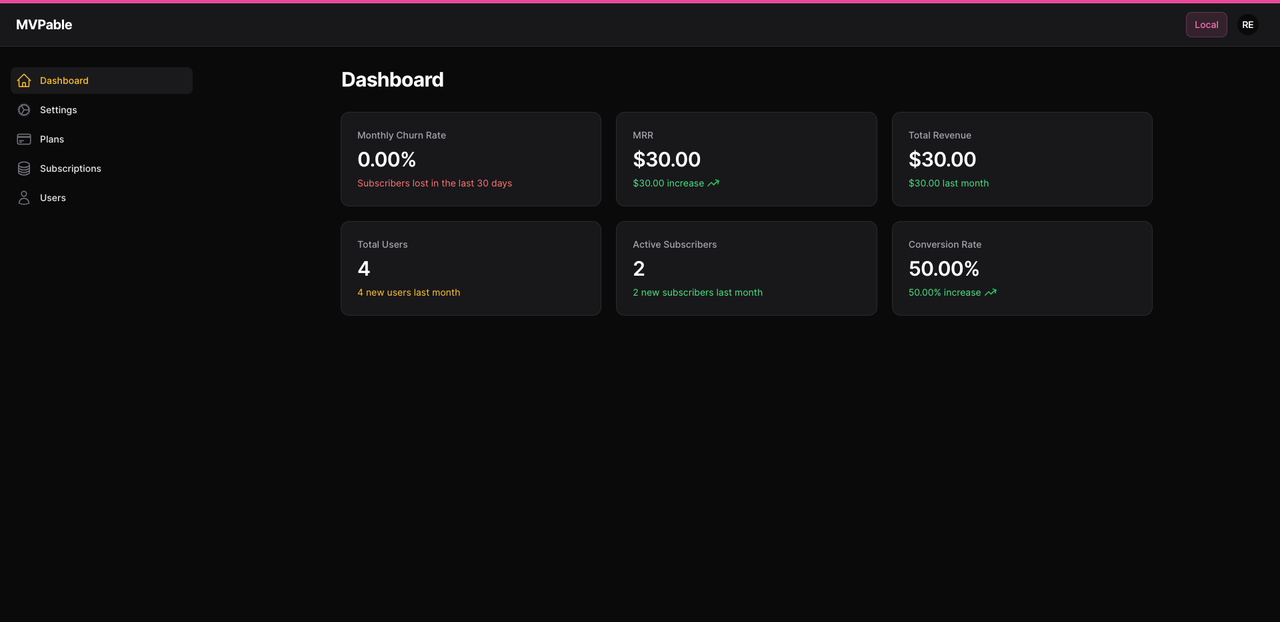This screenshot has width=1280, height=622.
Task: Click the green trend arrow in MRR card
Action: coord(712,183)
